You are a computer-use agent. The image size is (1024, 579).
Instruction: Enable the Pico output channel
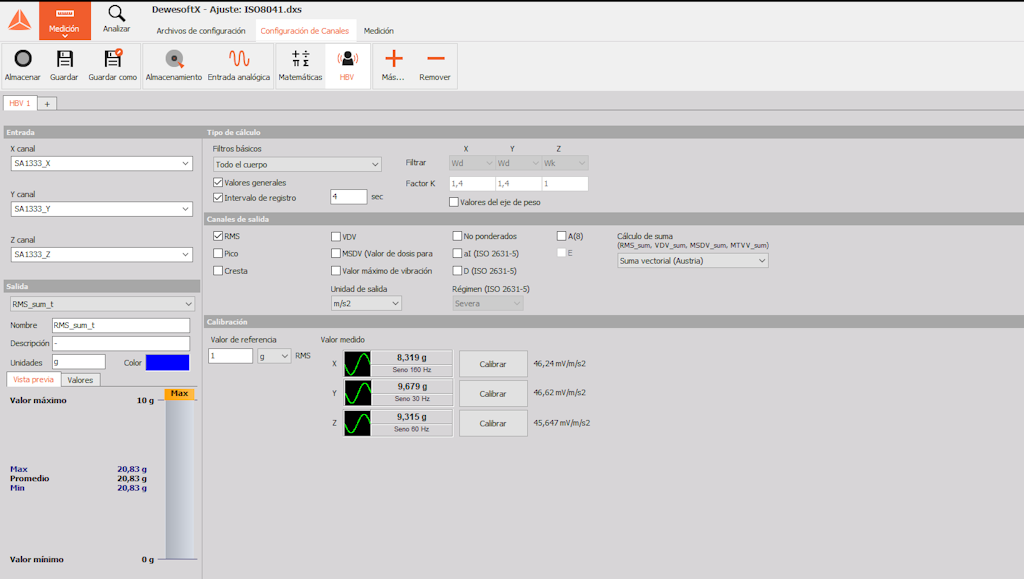click(x=218, y=253)
